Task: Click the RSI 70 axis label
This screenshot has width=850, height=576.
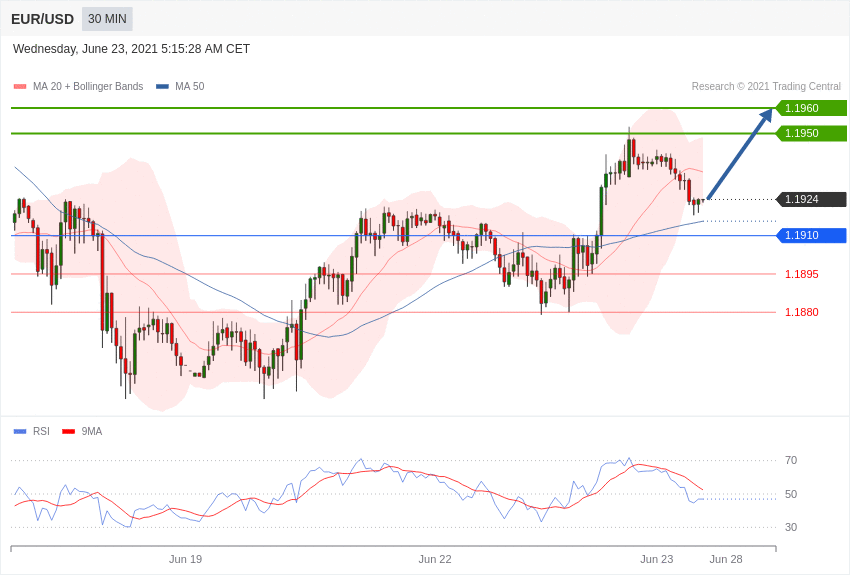Action: click(x=791, y=461)
